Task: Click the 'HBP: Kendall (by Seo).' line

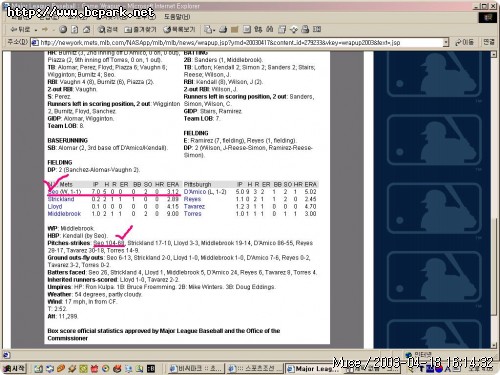Action: pyautogui.click(x=77, y=236)
